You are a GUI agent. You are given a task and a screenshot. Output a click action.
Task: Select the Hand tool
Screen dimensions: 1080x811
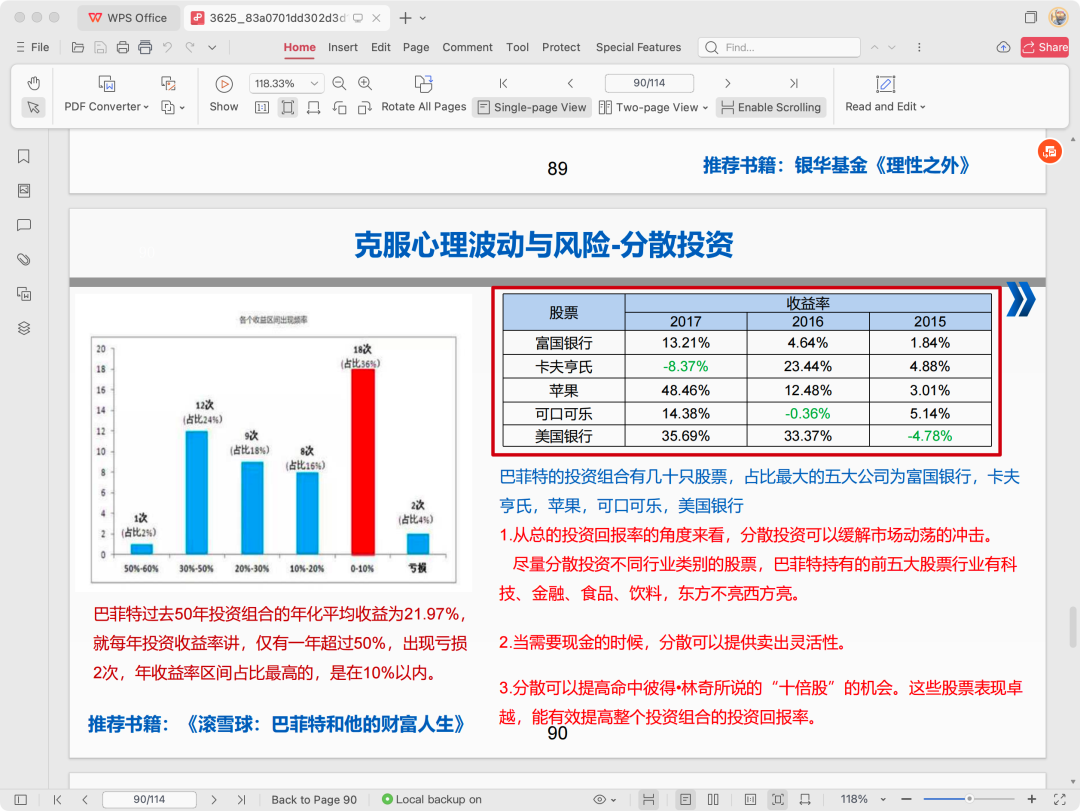pyautogui.click(x=33, y=83)
